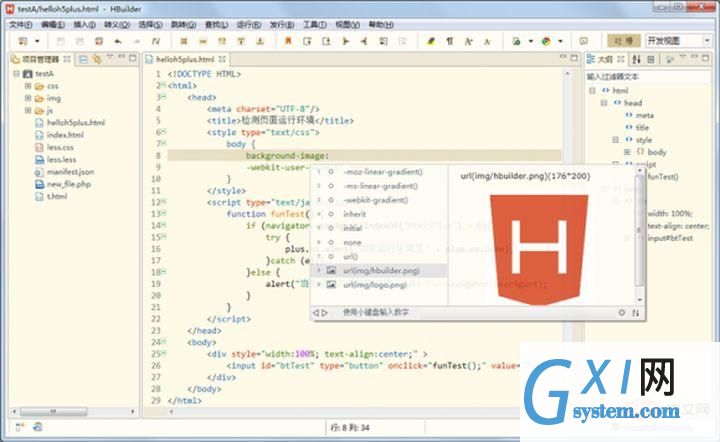Maximize the editor area with the top-right icon
This screenshot has height=442, width=720.
(x=574, y=58)
